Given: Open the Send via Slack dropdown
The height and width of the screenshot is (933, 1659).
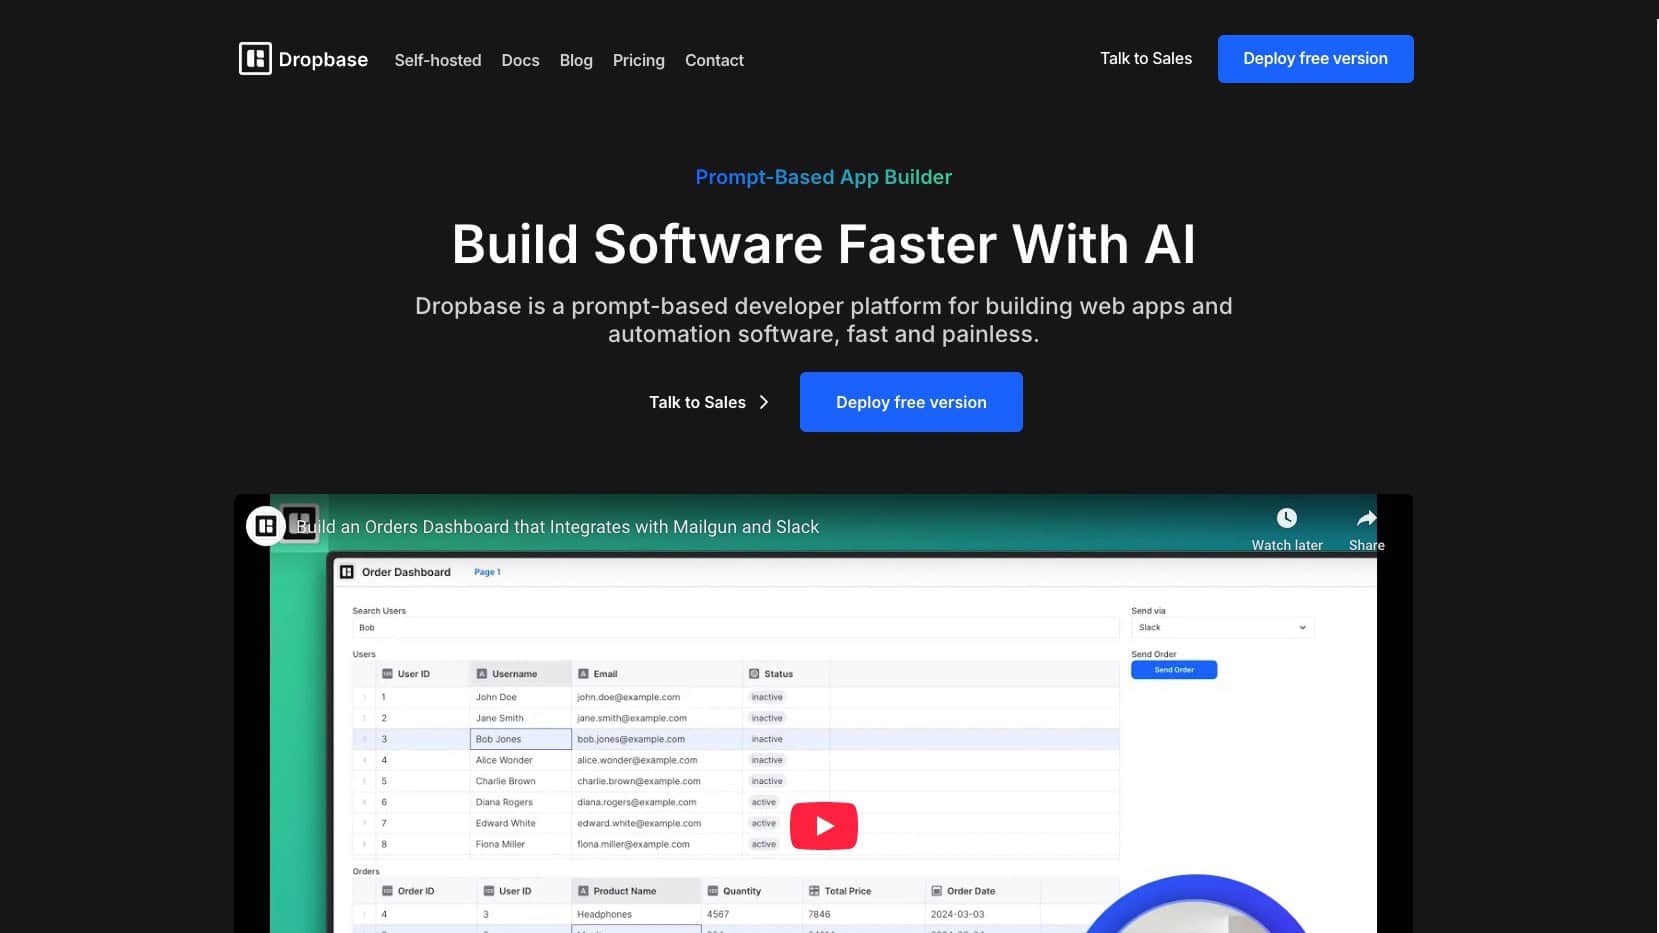Looking at the screenshot, I should click(1221, 627).
